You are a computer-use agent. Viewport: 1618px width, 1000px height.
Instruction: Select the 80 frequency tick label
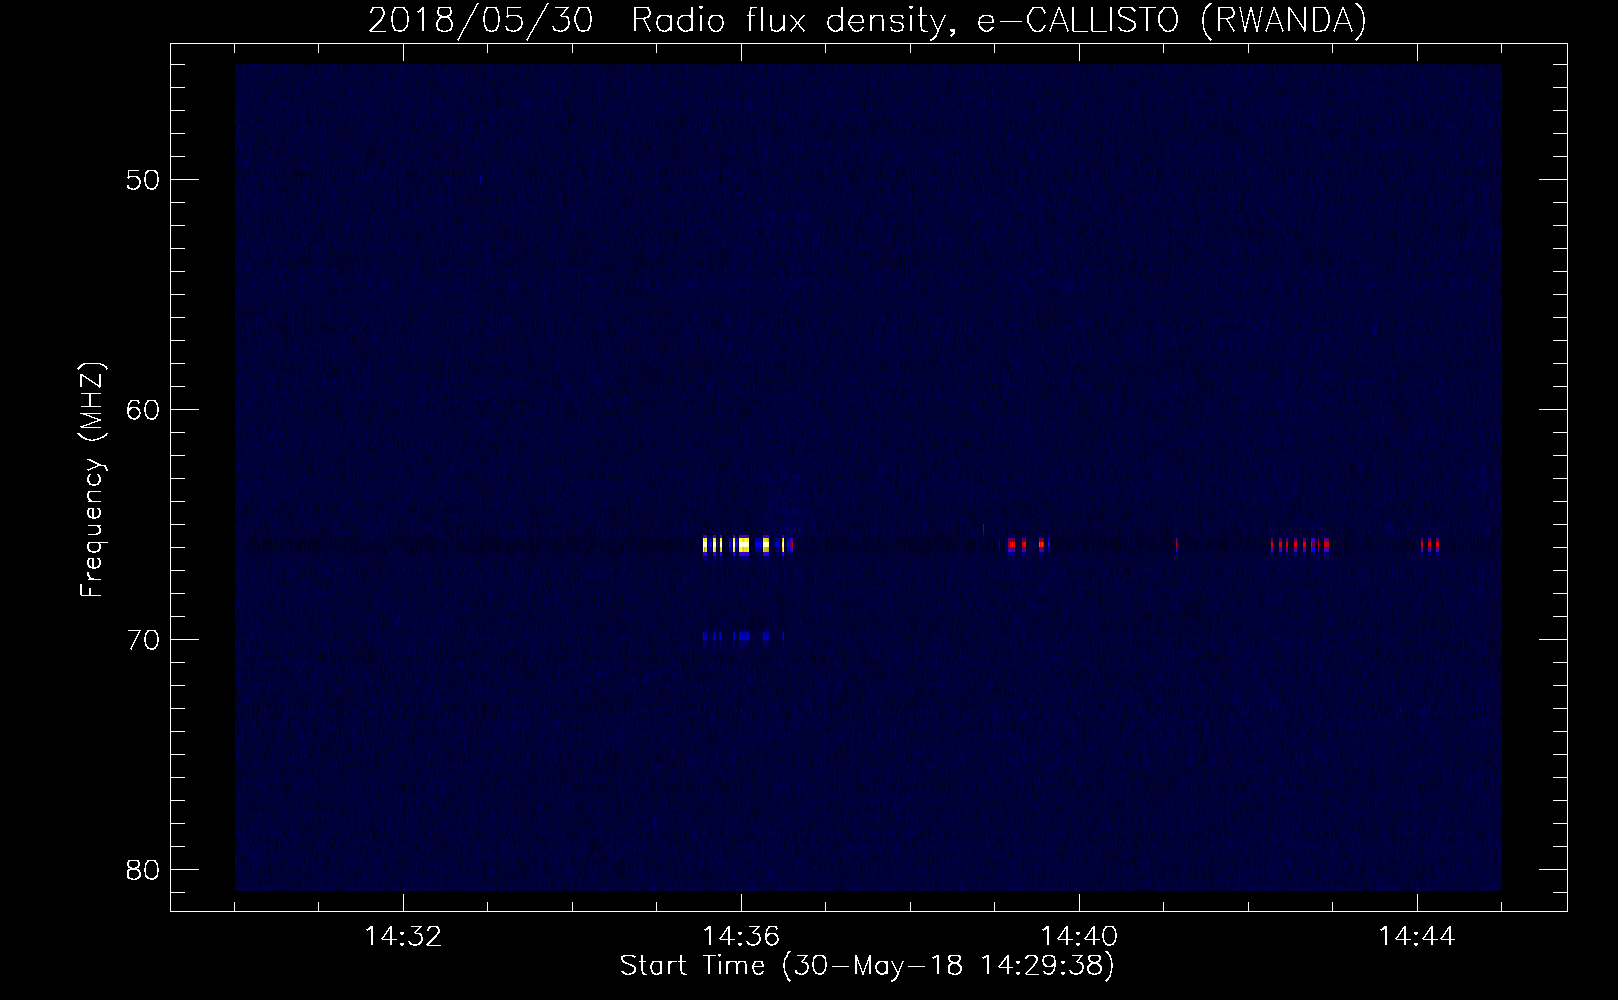[143, 870]
